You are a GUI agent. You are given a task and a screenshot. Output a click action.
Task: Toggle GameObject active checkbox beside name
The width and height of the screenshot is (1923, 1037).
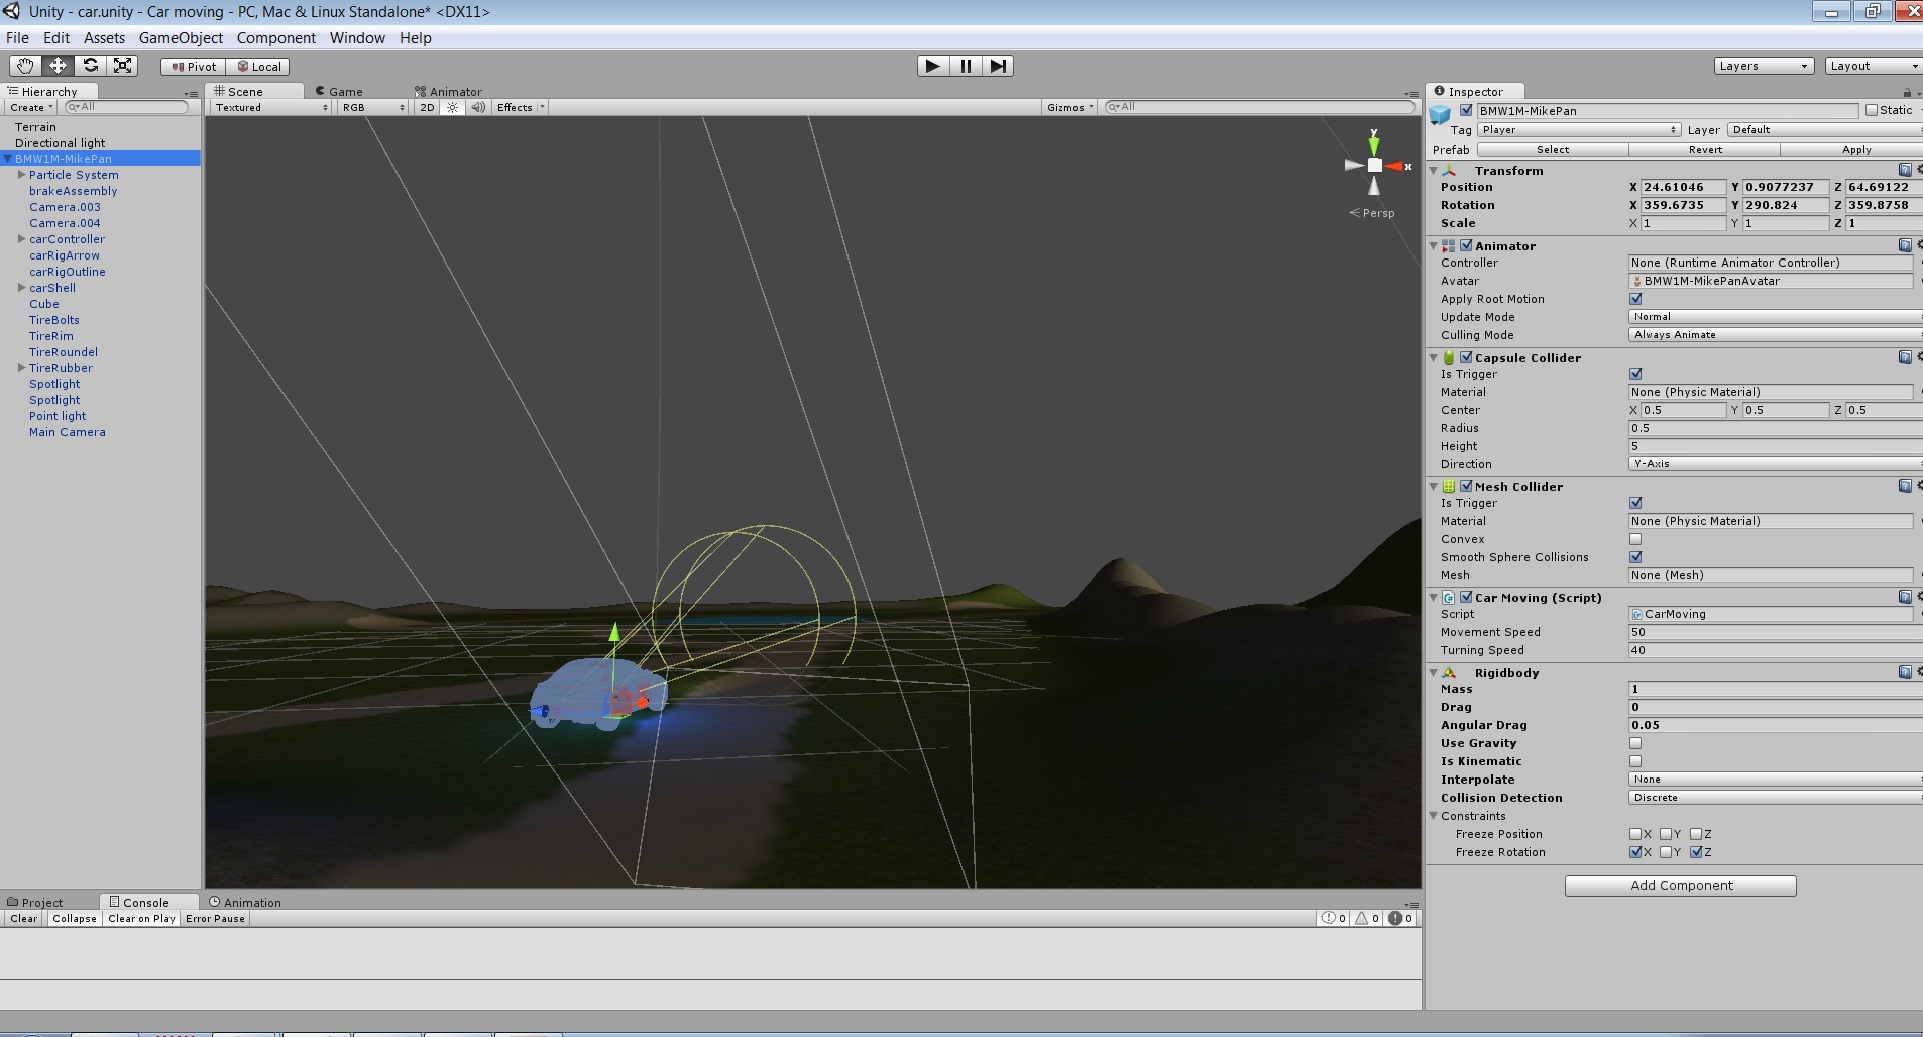tap(1466, 110)
